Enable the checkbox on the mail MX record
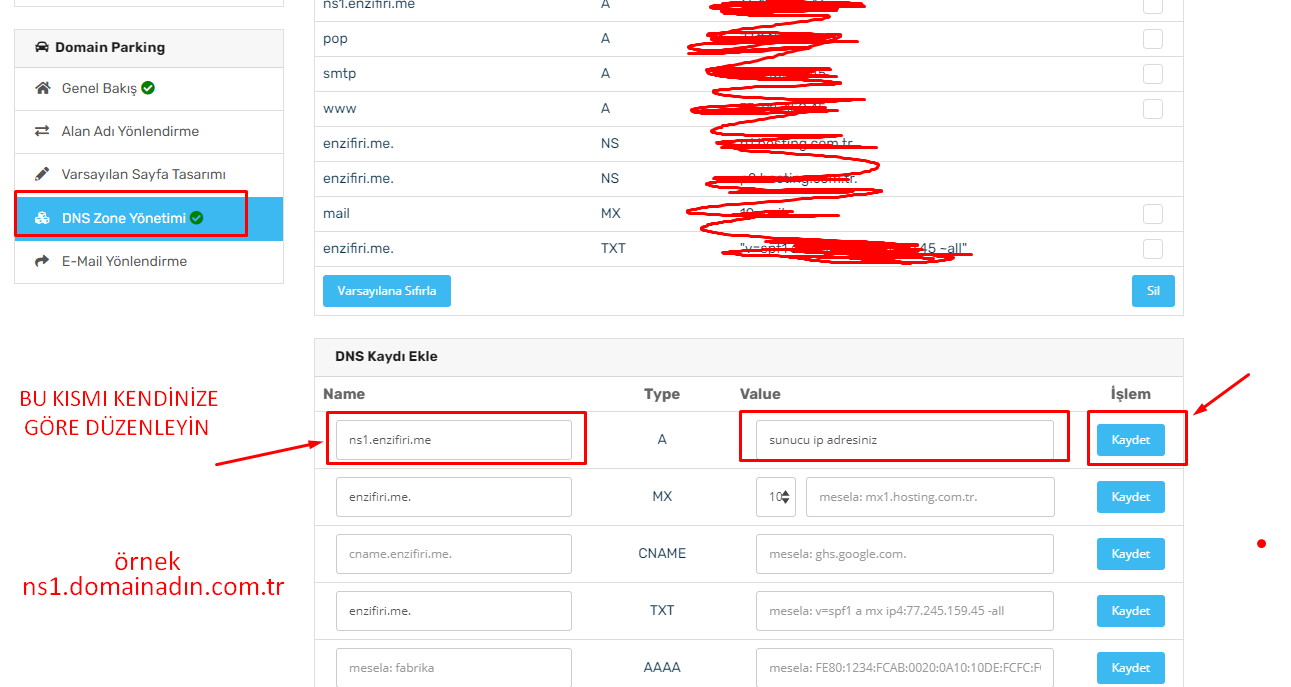 tap(1152, 213)
